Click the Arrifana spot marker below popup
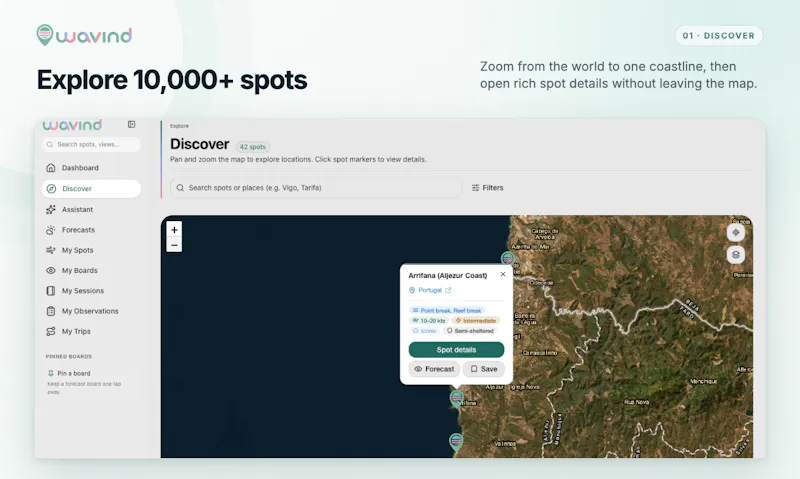Screen dimensions: 800x479 [x=457, y=399]
